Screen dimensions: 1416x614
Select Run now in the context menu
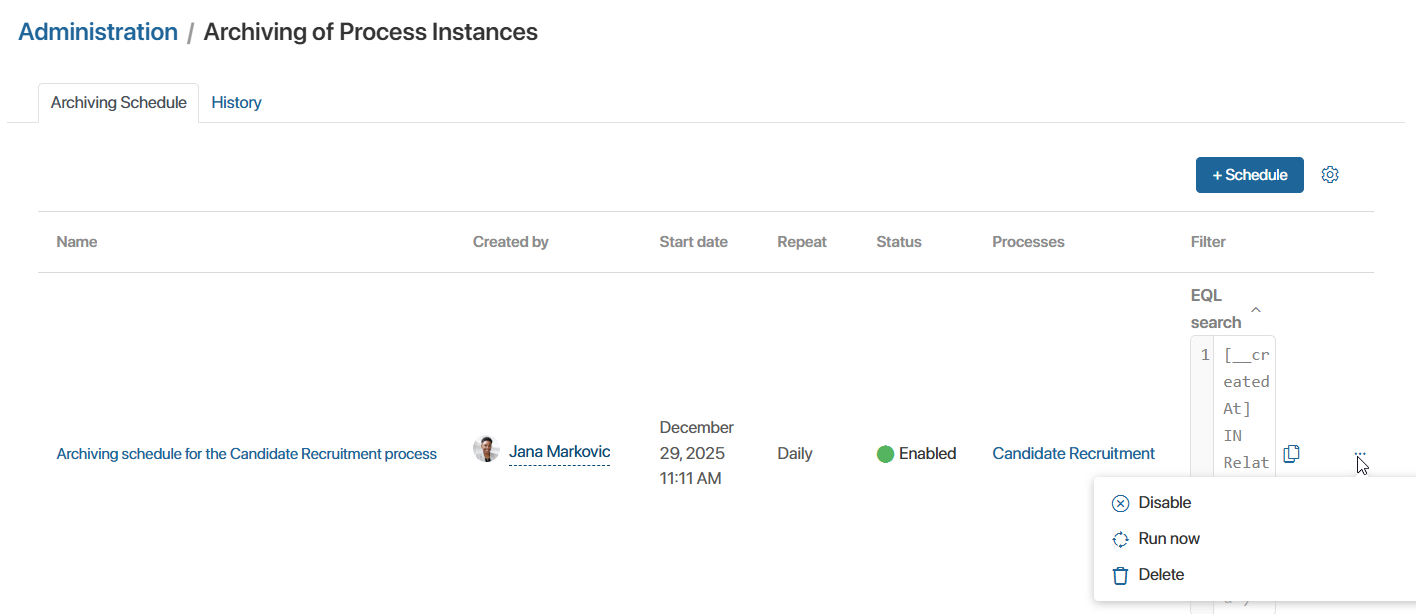point(1168,539)
